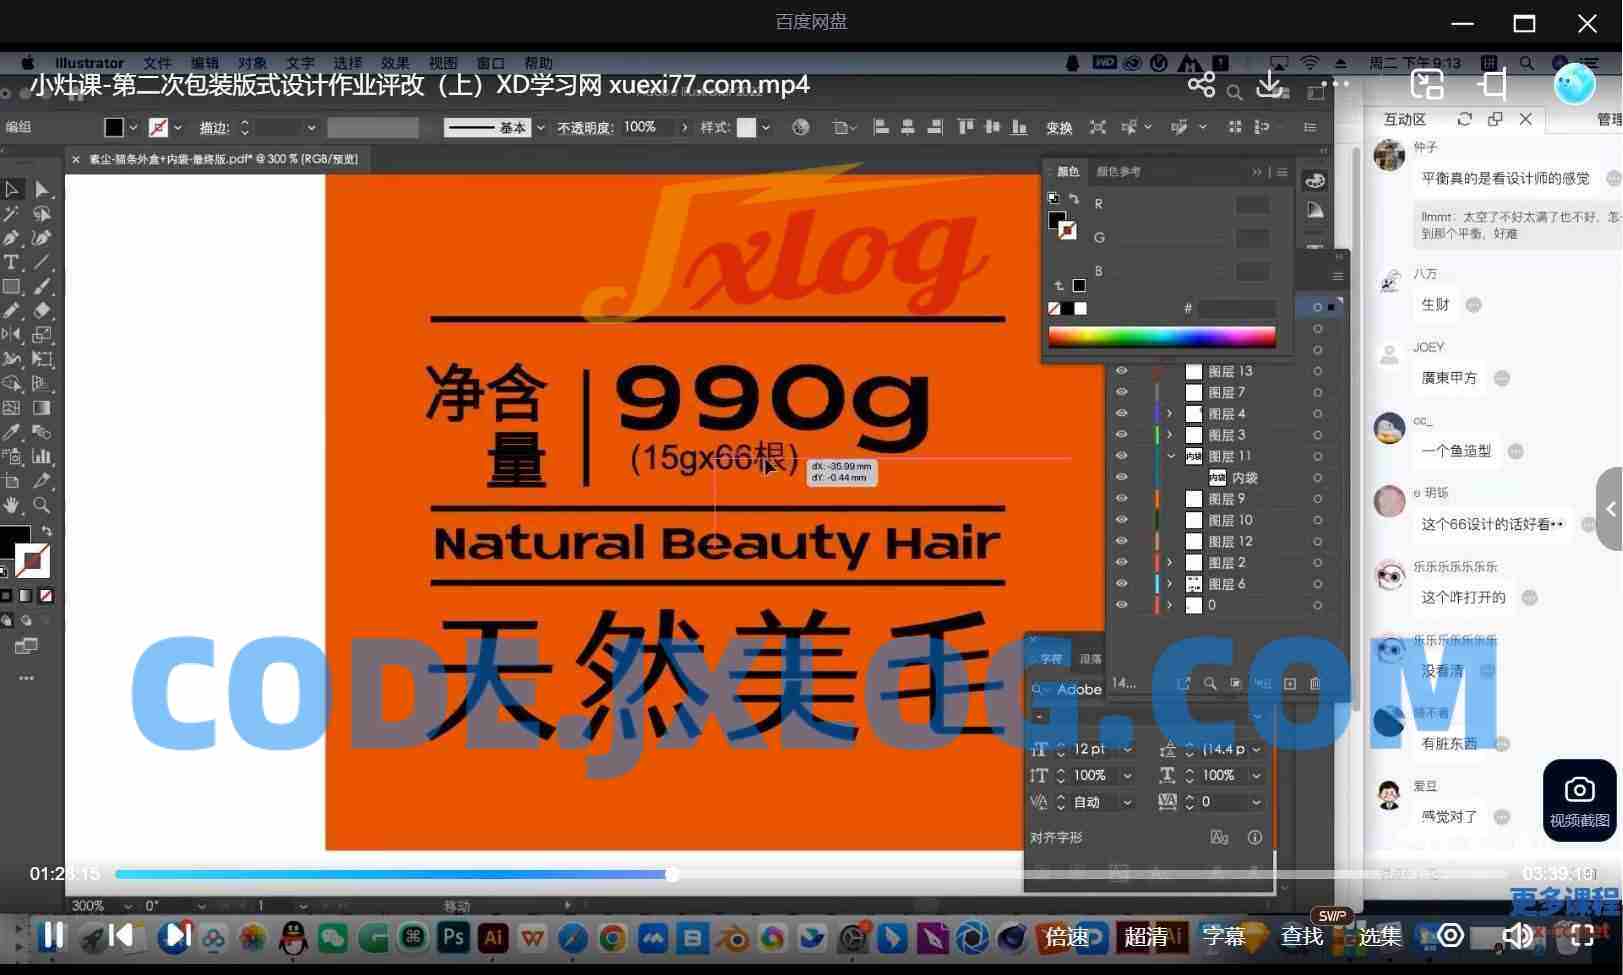Image resolution: width=1623 pixels, height=975 pixels.
Task: Skip to the next video
Action: (x=178, y=936)
